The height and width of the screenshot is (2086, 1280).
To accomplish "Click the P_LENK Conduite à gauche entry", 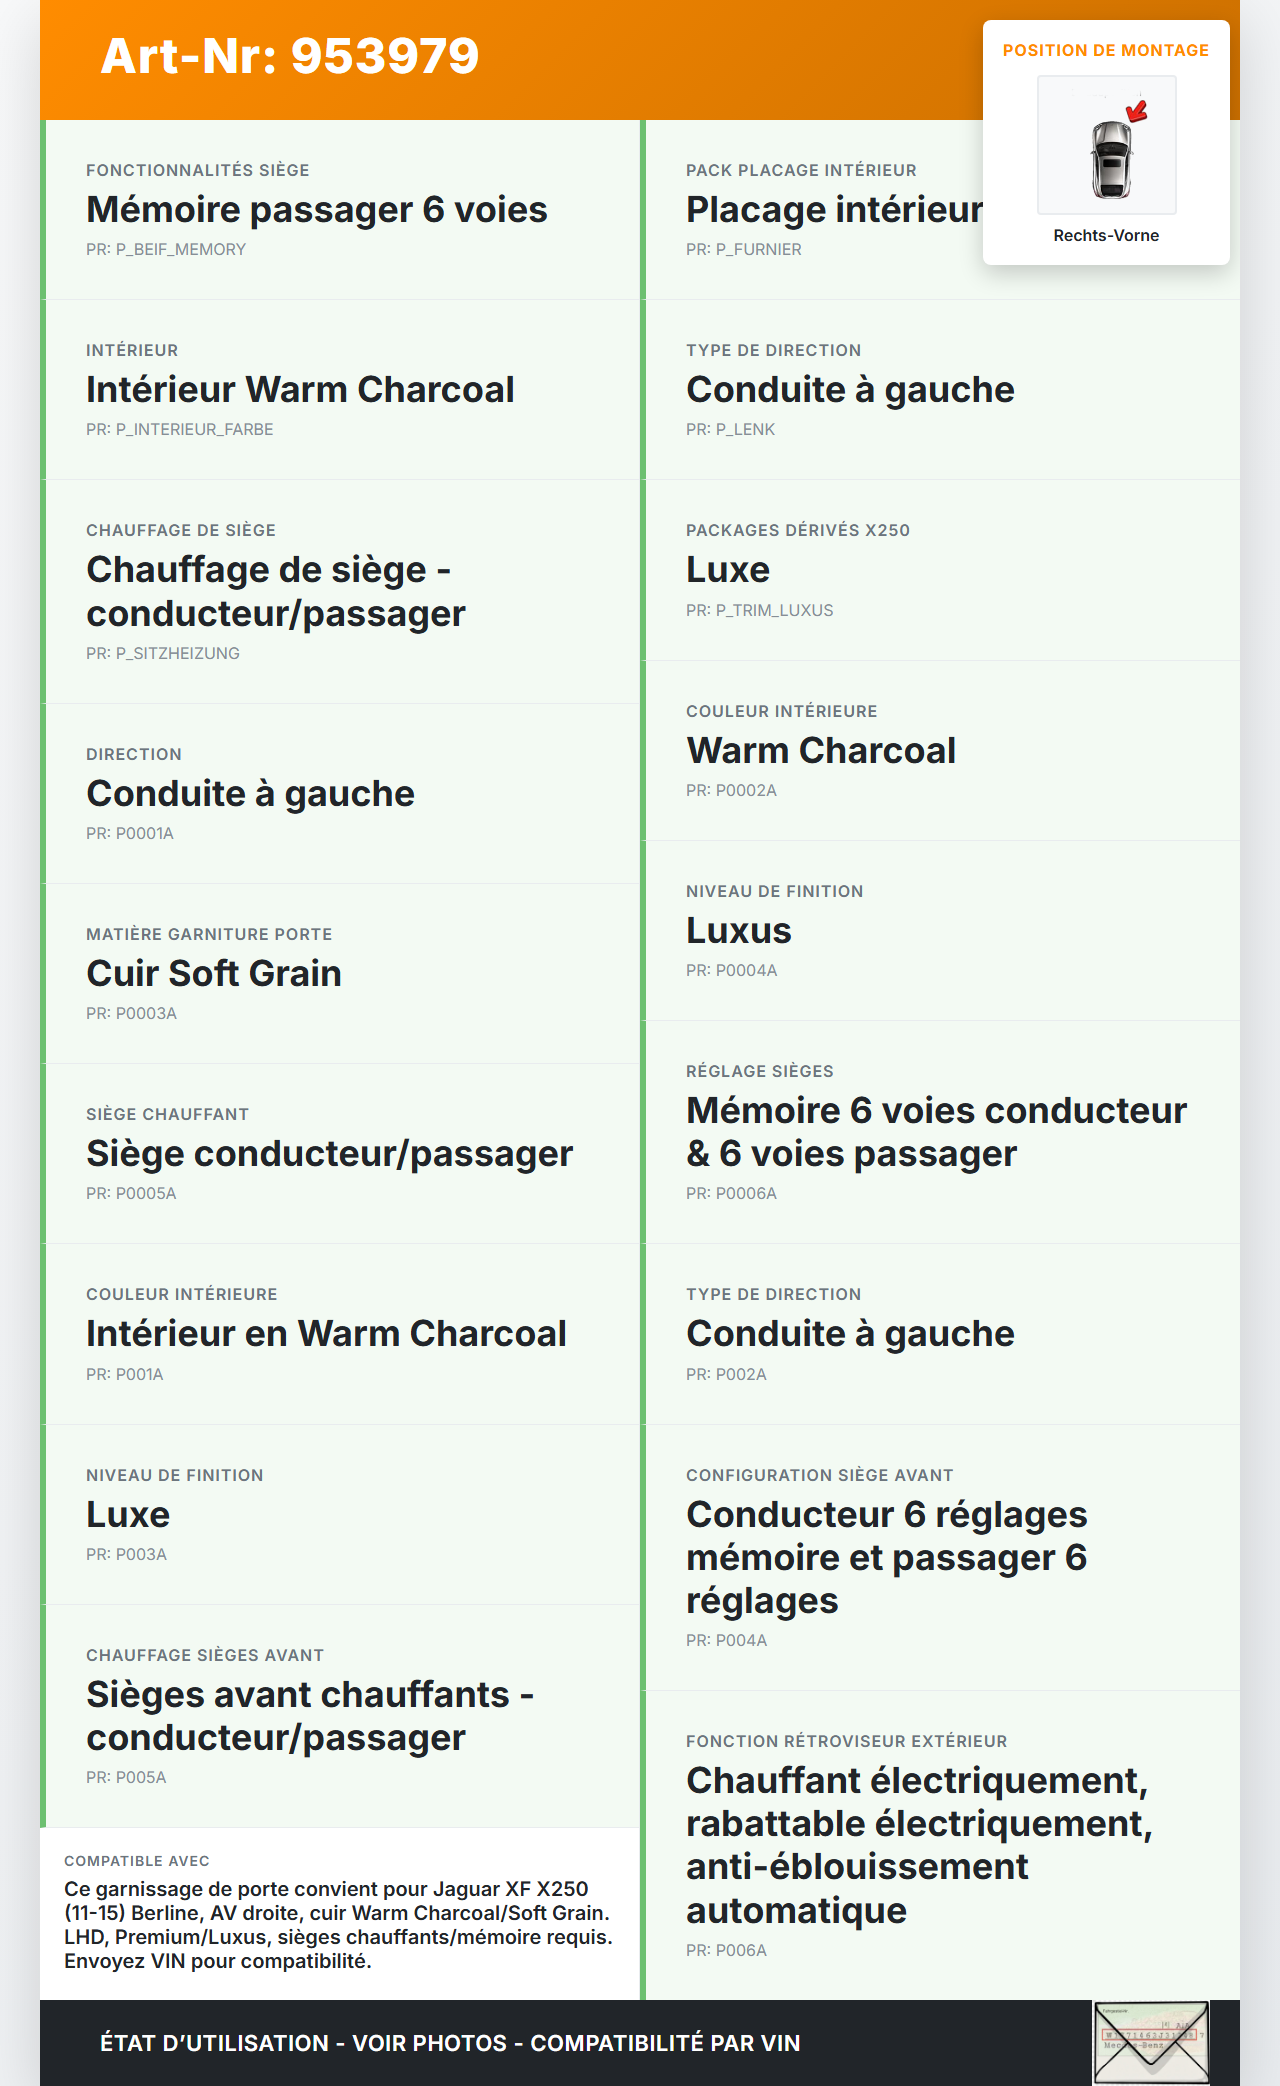I will pos(850,390).
